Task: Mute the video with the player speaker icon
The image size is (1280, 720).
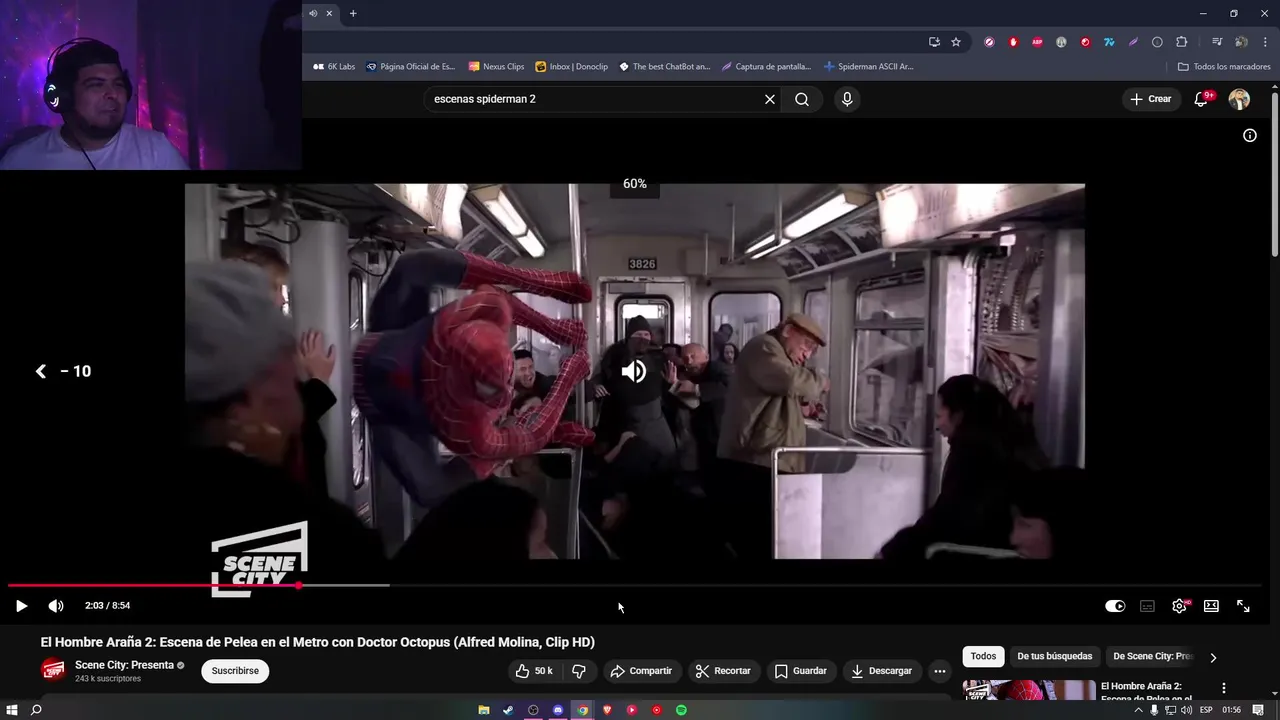Action: (56, 606)
